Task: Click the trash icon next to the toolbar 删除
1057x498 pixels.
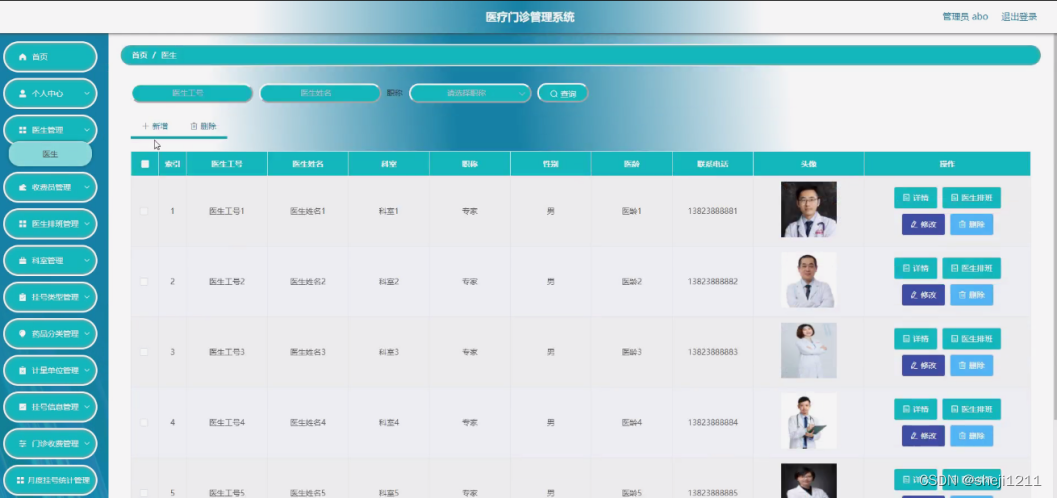Action: tap(194, 126)
